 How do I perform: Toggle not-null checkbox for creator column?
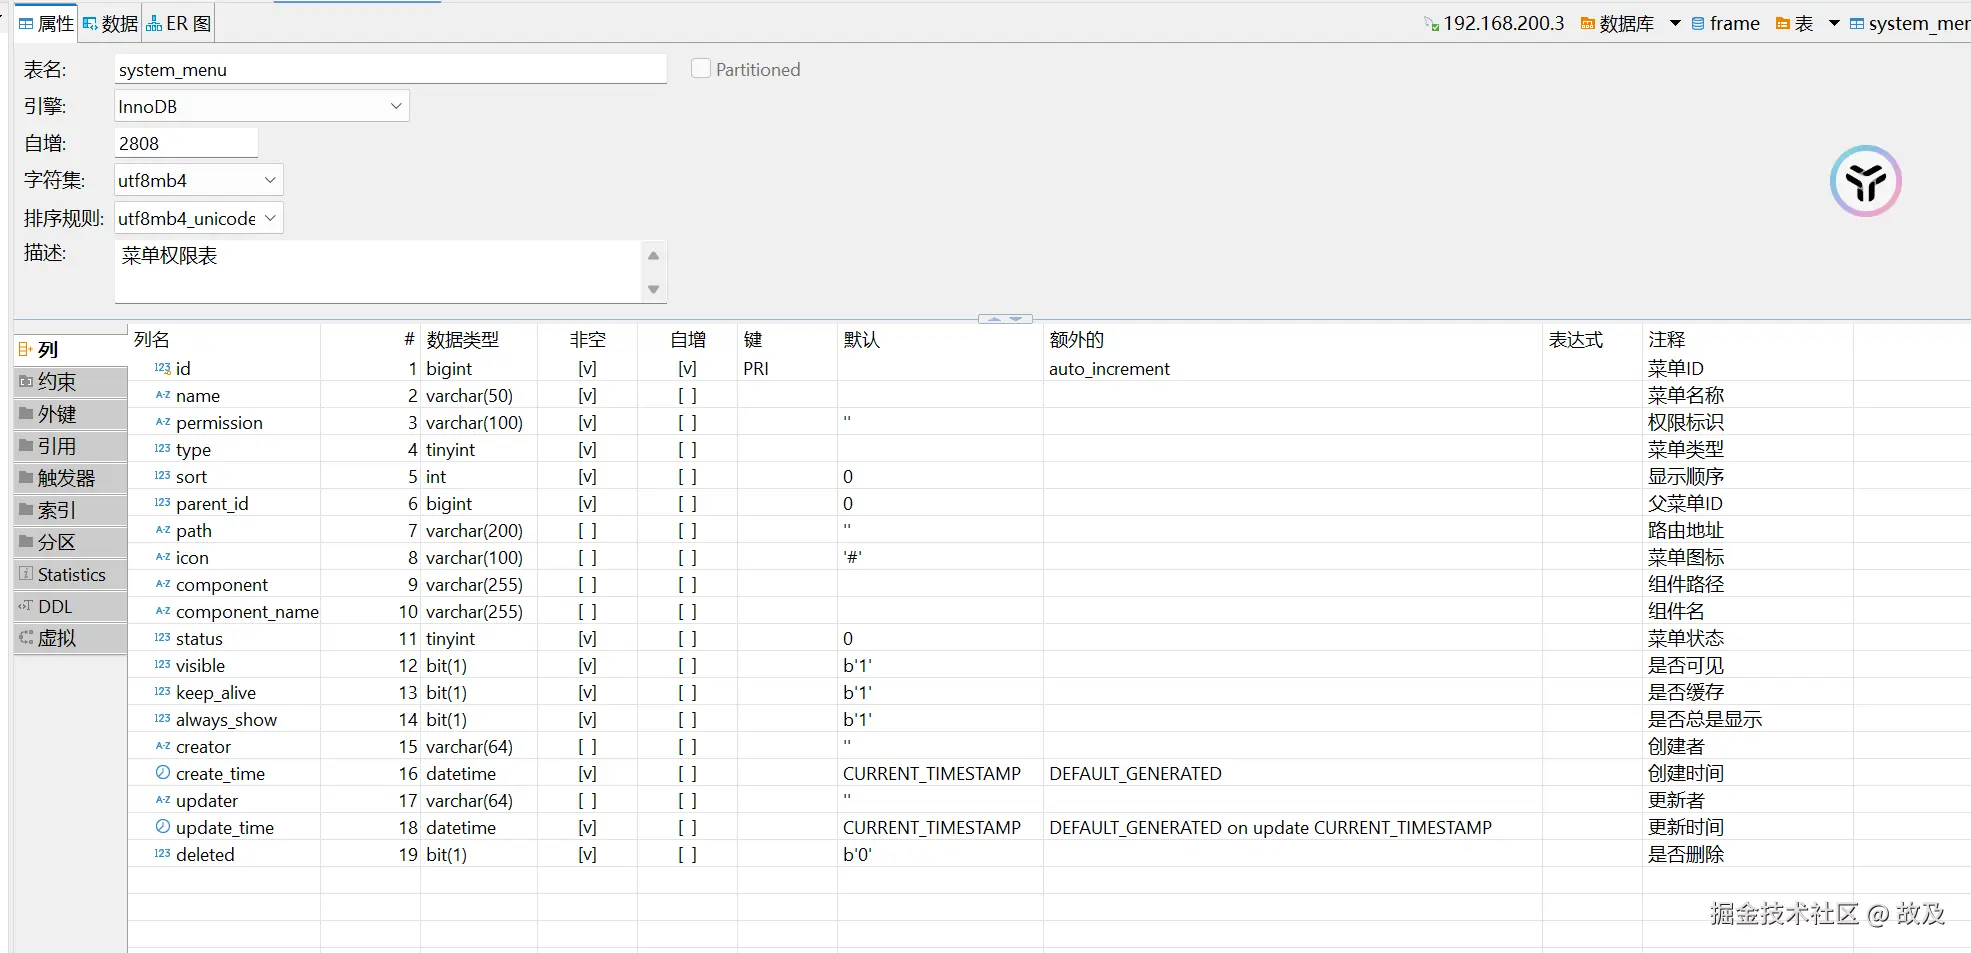587,747
